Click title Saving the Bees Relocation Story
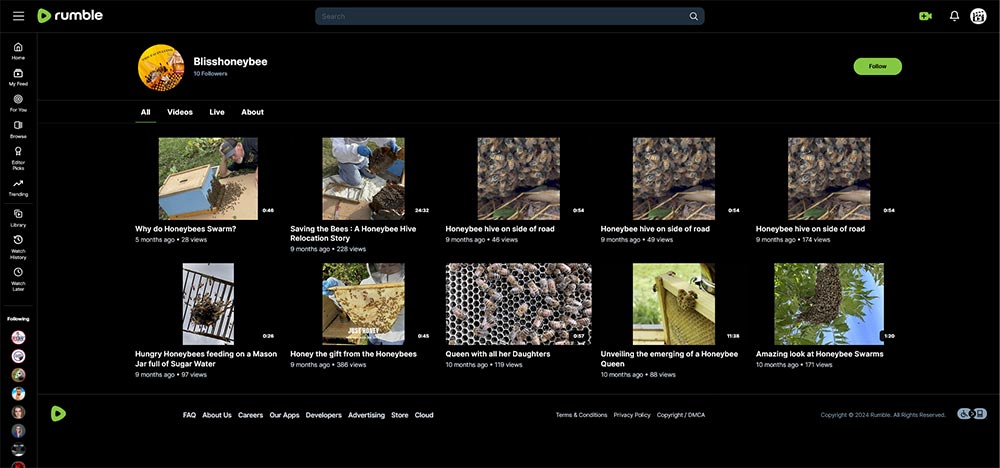 pyautogui.click(x=353, y=233)
